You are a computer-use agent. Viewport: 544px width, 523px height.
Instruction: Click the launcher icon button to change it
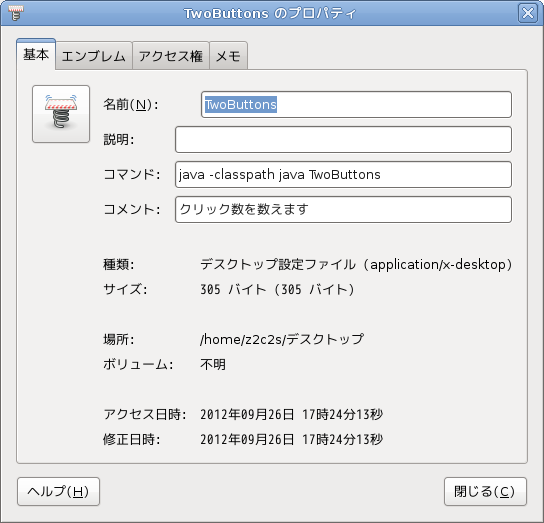pyautogui.click(x=61, y=114)
